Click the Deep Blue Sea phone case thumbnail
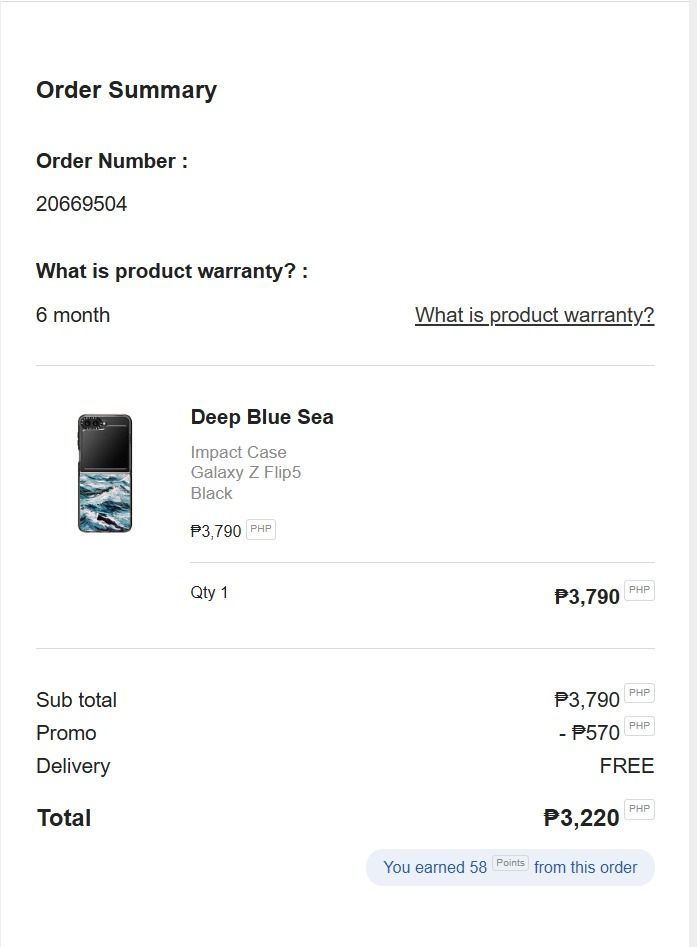 105,473
